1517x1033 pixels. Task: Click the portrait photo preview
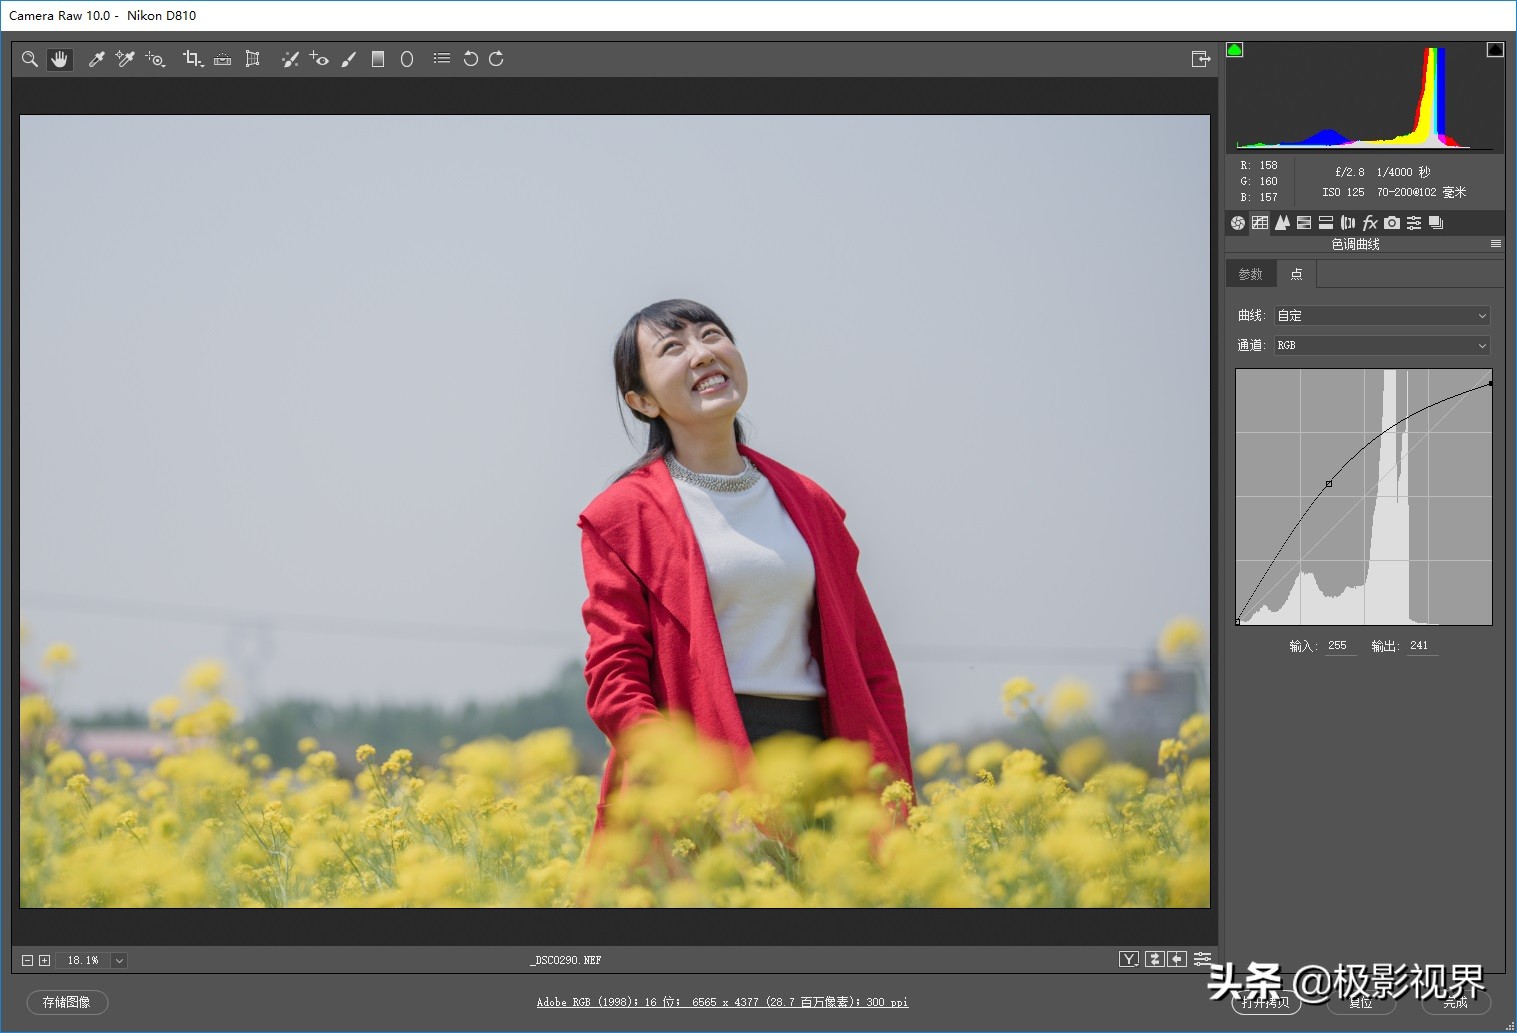(615, 511)
